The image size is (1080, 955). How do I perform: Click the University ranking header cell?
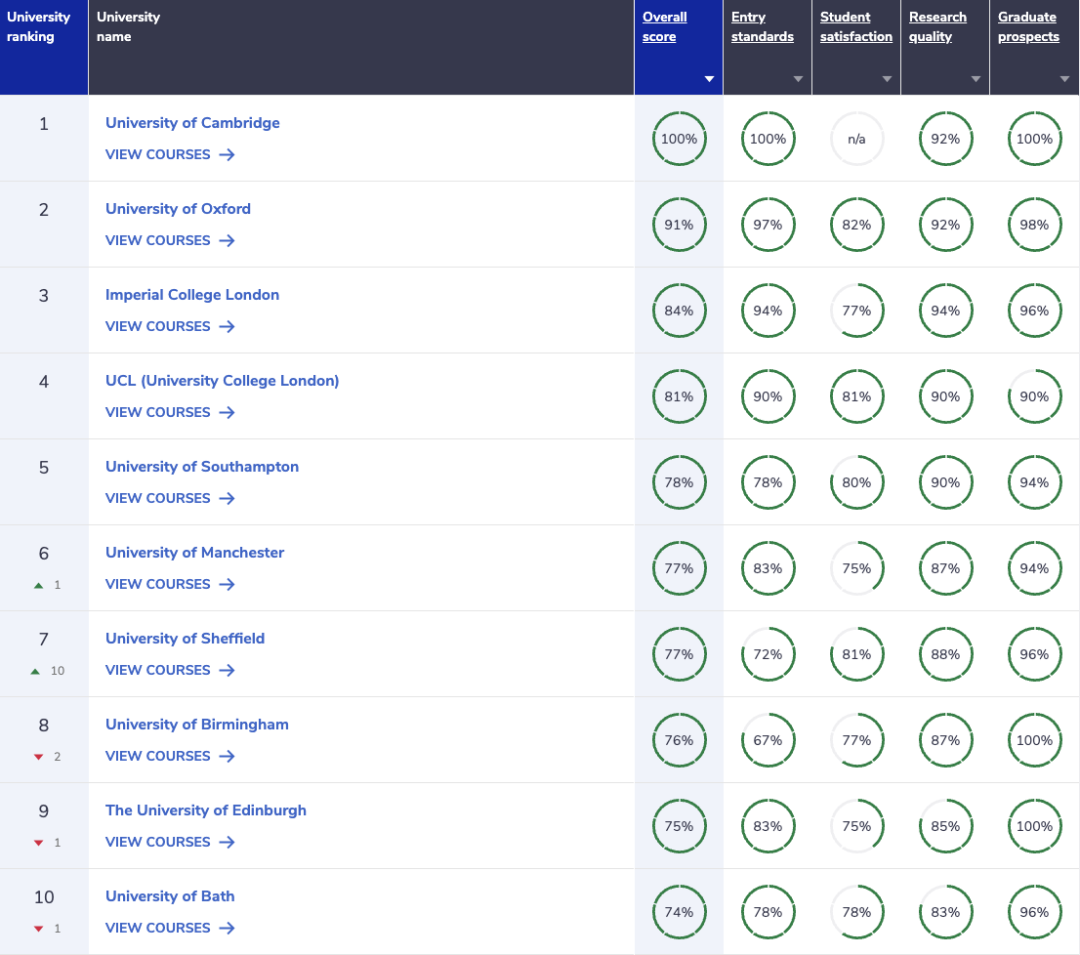(x=44, y=47)
